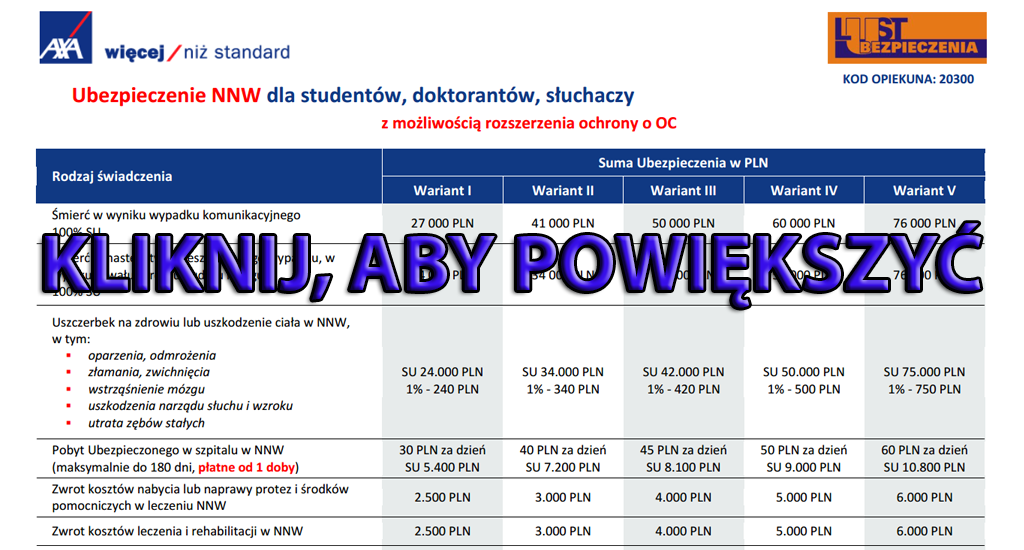Click '5.000 PLN' in rehabilitacji row
Viewport: 1024px width, 550px height.
point(804,532)
